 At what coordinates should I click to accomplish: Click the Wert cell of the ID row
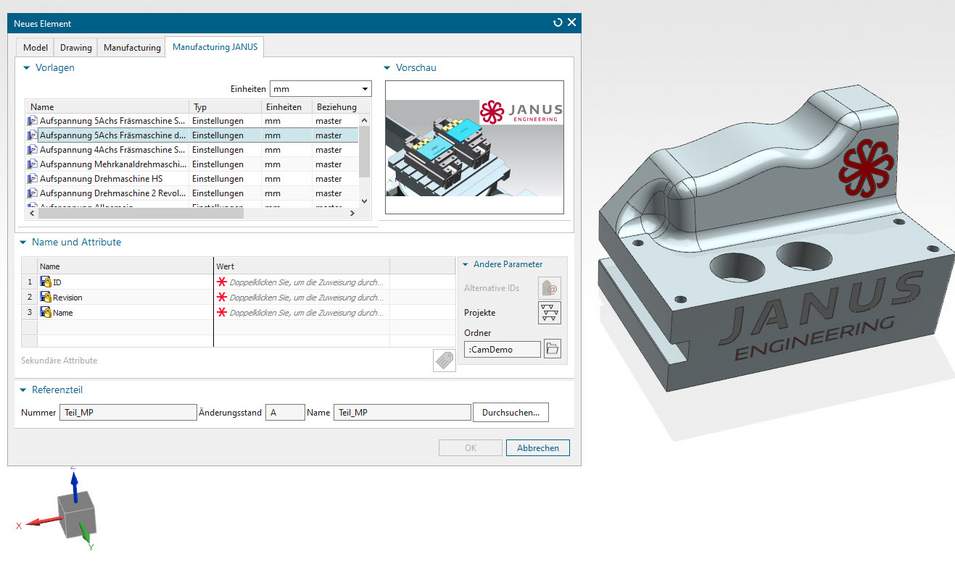(x=301, y=282)
